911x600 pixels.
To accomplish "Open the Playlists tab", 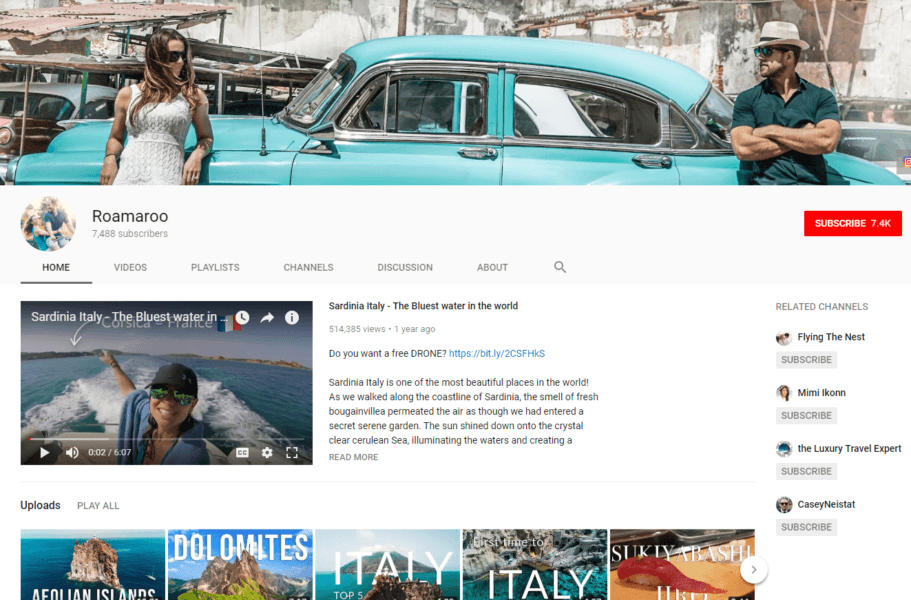I will [215, 267].
